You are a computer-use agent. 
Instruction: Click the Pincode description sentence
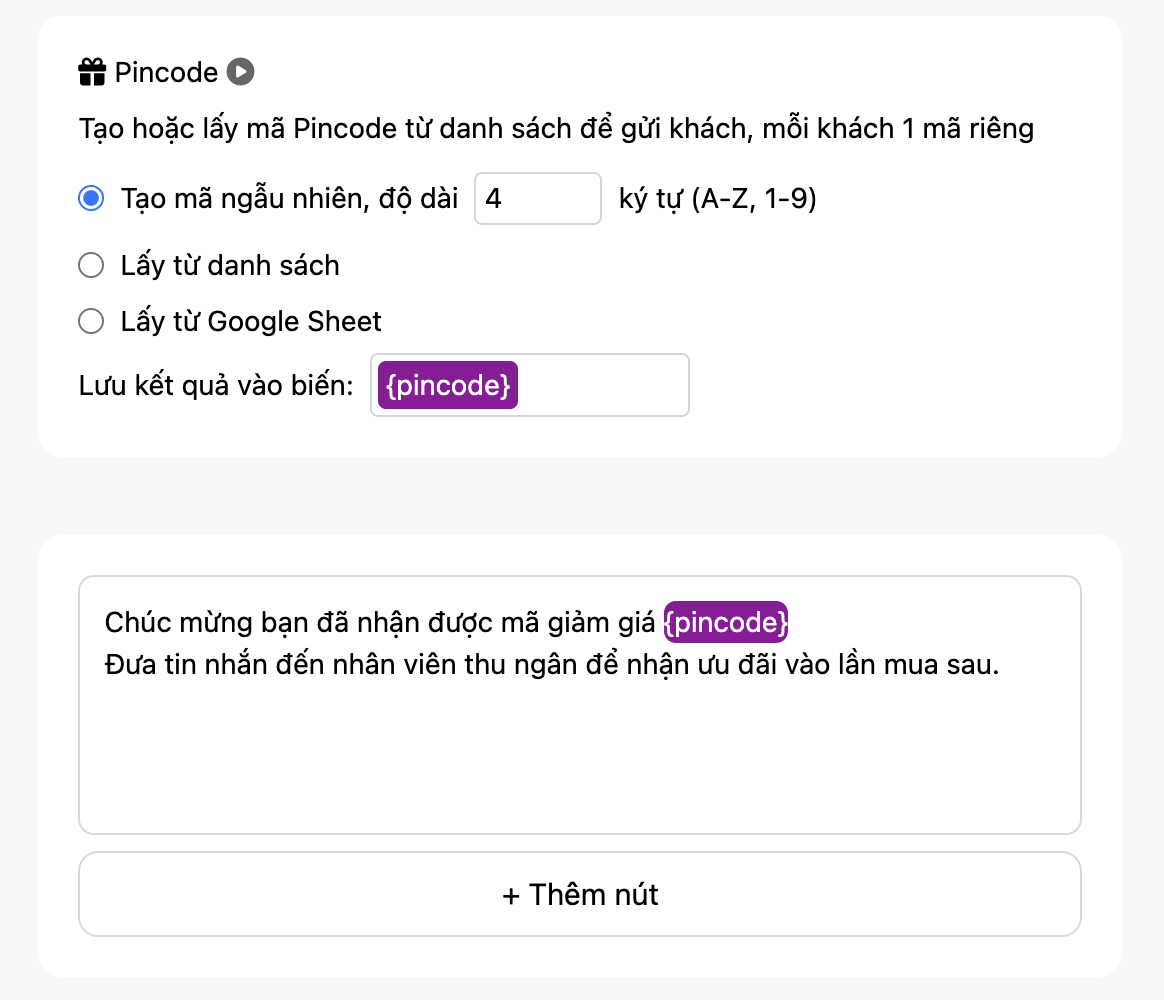[556, 128]
